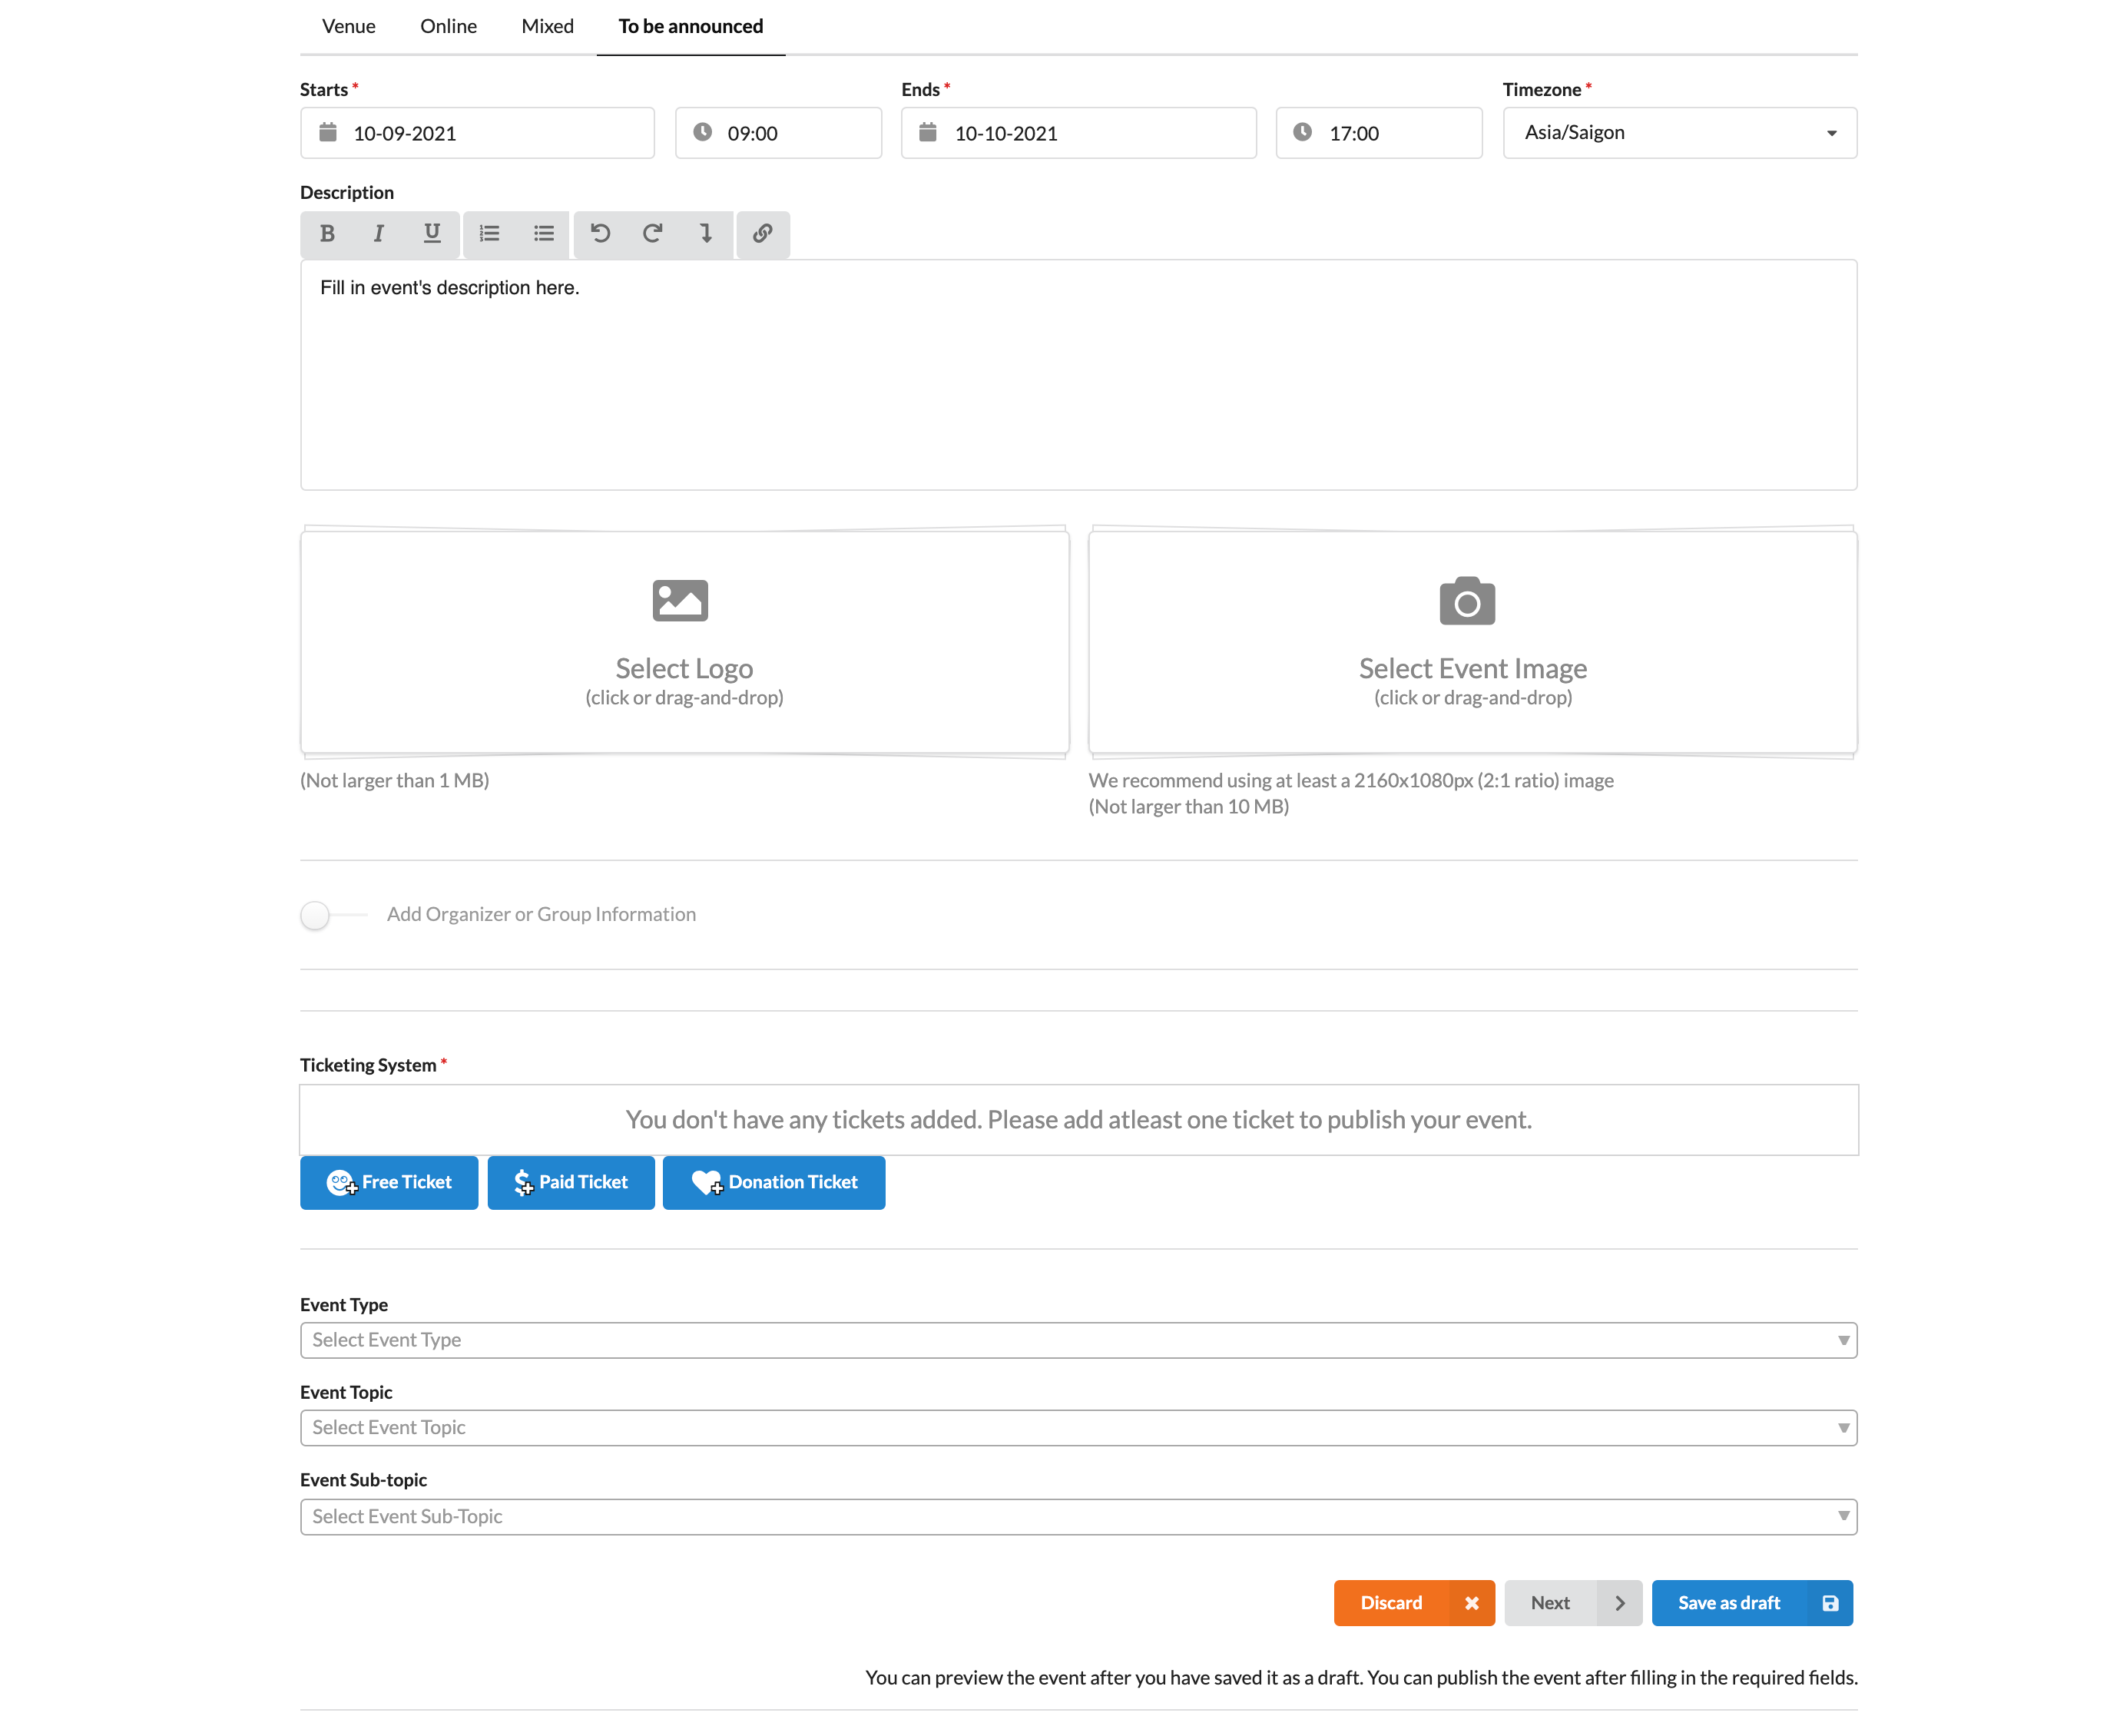Click the remove formatting arrow icon
The image size is (2110, 1736).
706,234
